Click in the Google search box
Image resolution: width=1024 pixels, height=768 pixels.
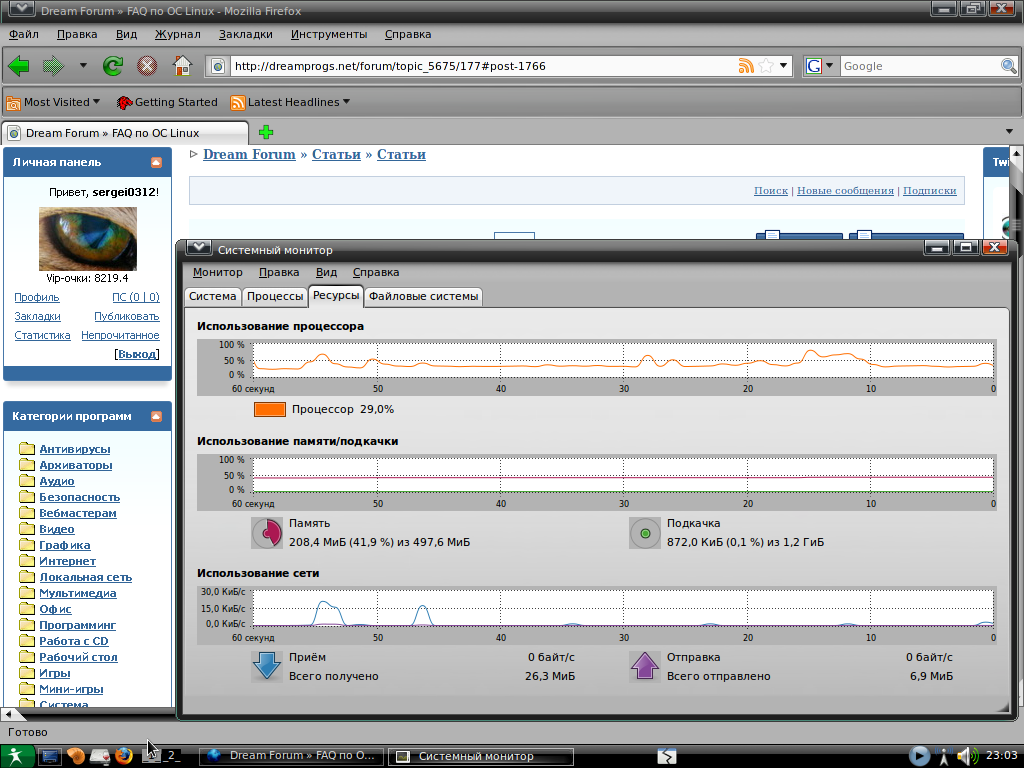point(920,66)
